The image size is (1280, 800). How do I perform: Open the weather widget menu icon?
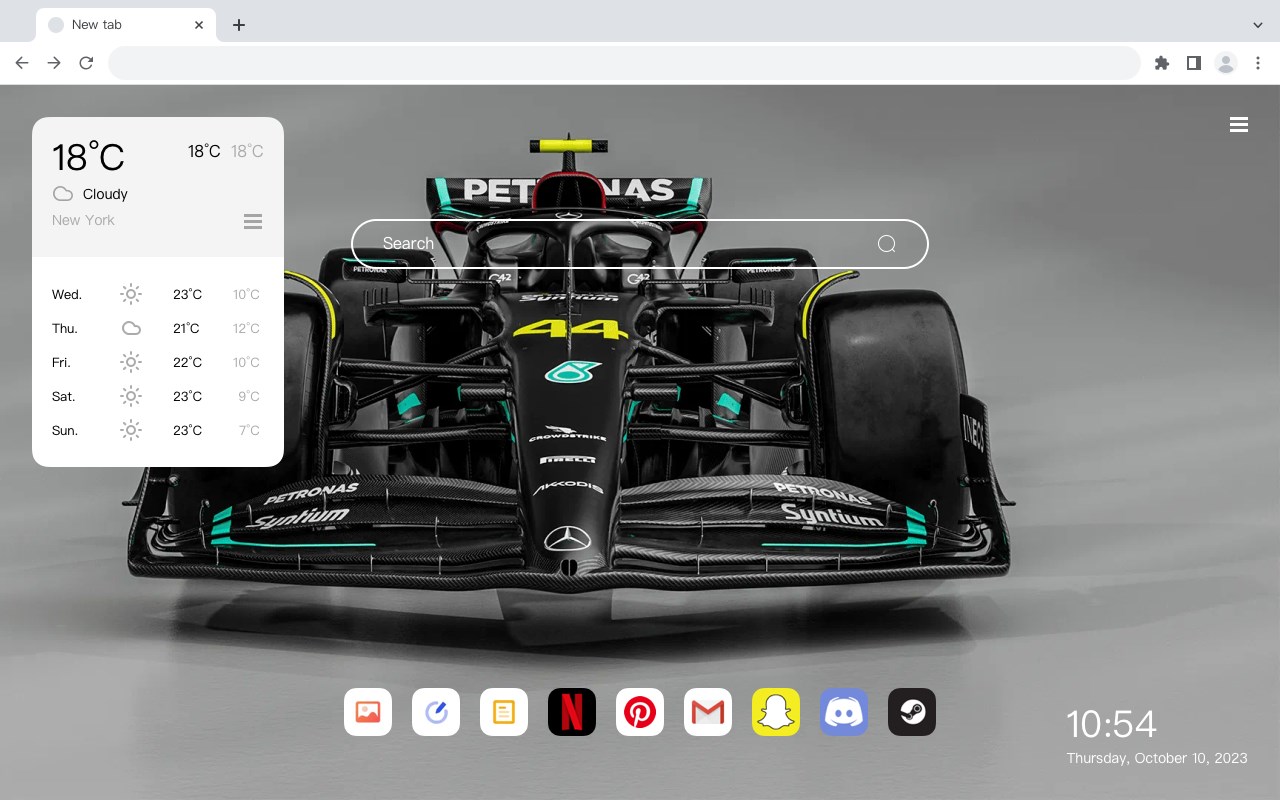253,221
